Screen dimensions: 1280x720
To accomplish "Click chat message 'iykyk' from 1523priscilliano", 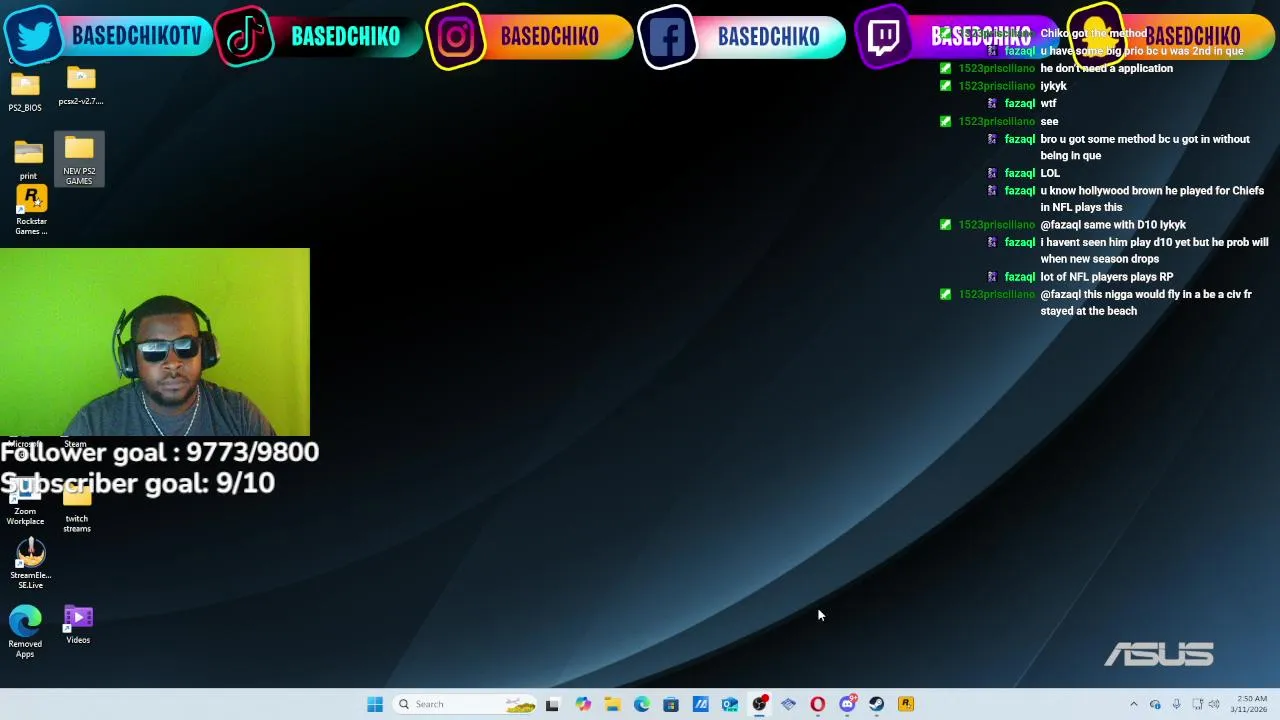I will [x=1053, y=86].
